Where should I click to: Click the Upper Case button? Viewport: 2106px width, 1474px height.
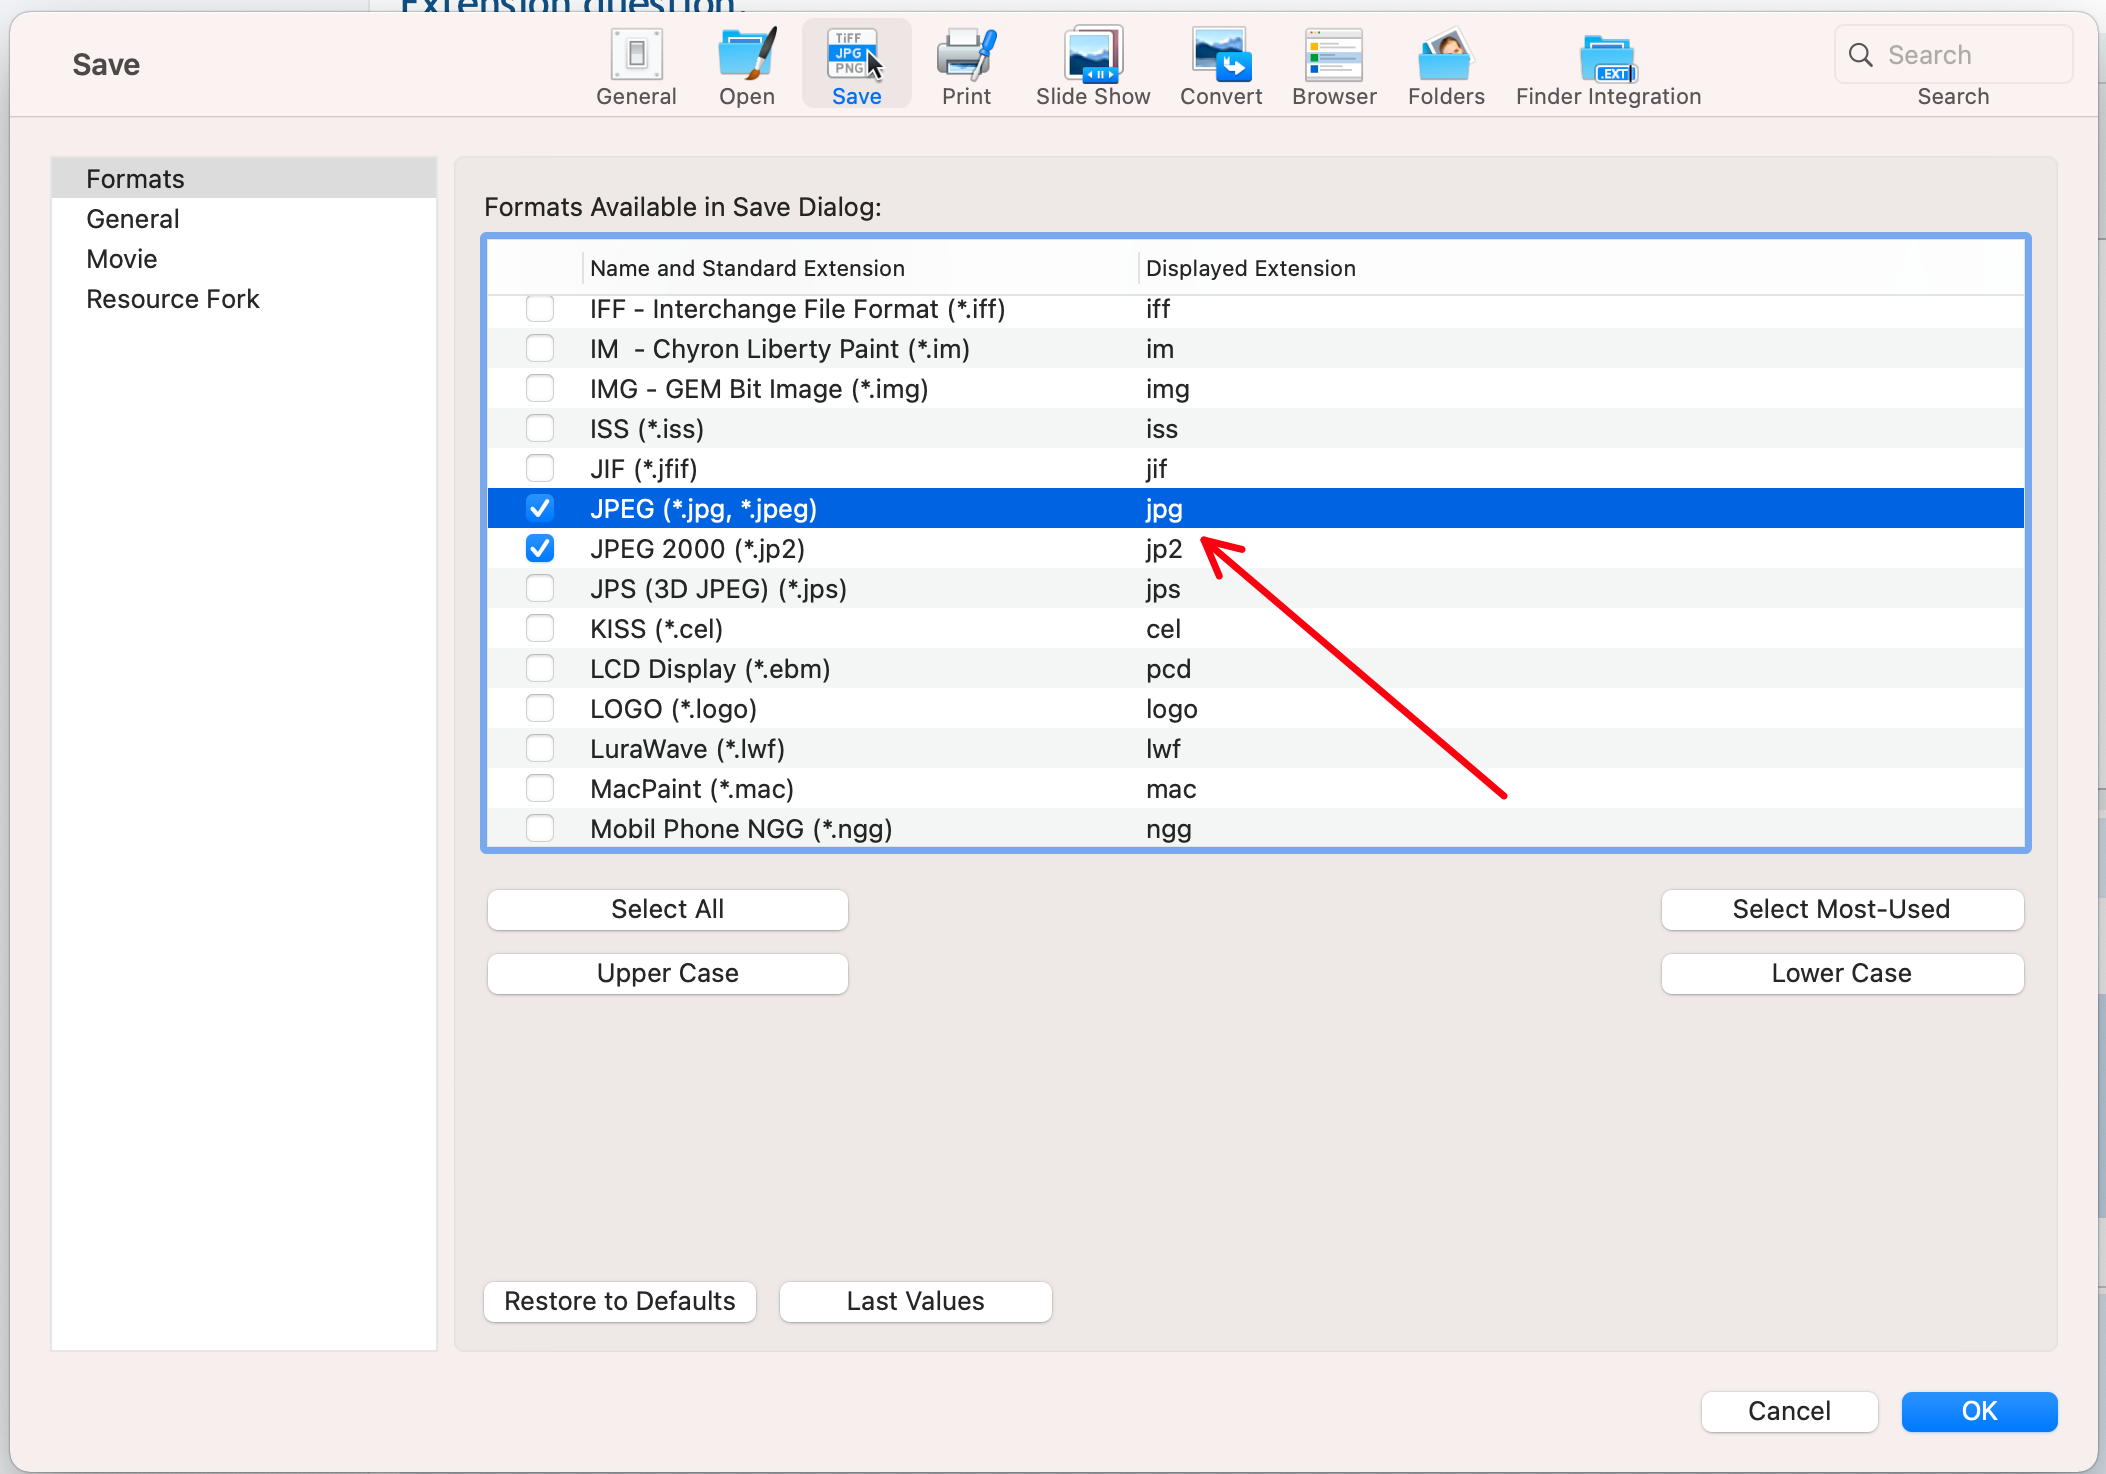point(668,973)
